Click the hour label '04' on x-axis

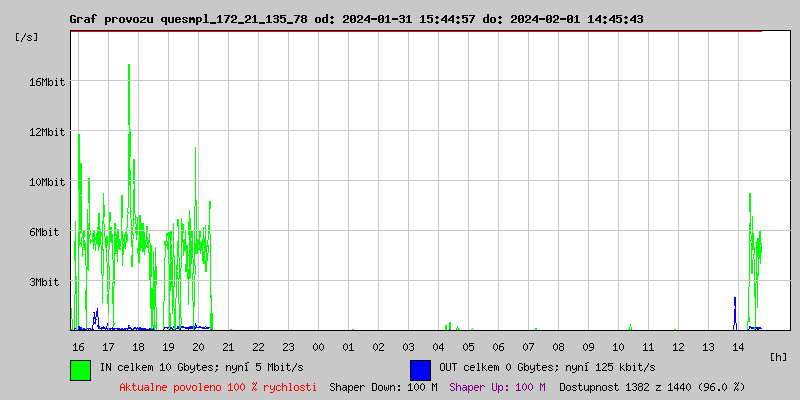[438, 347]
